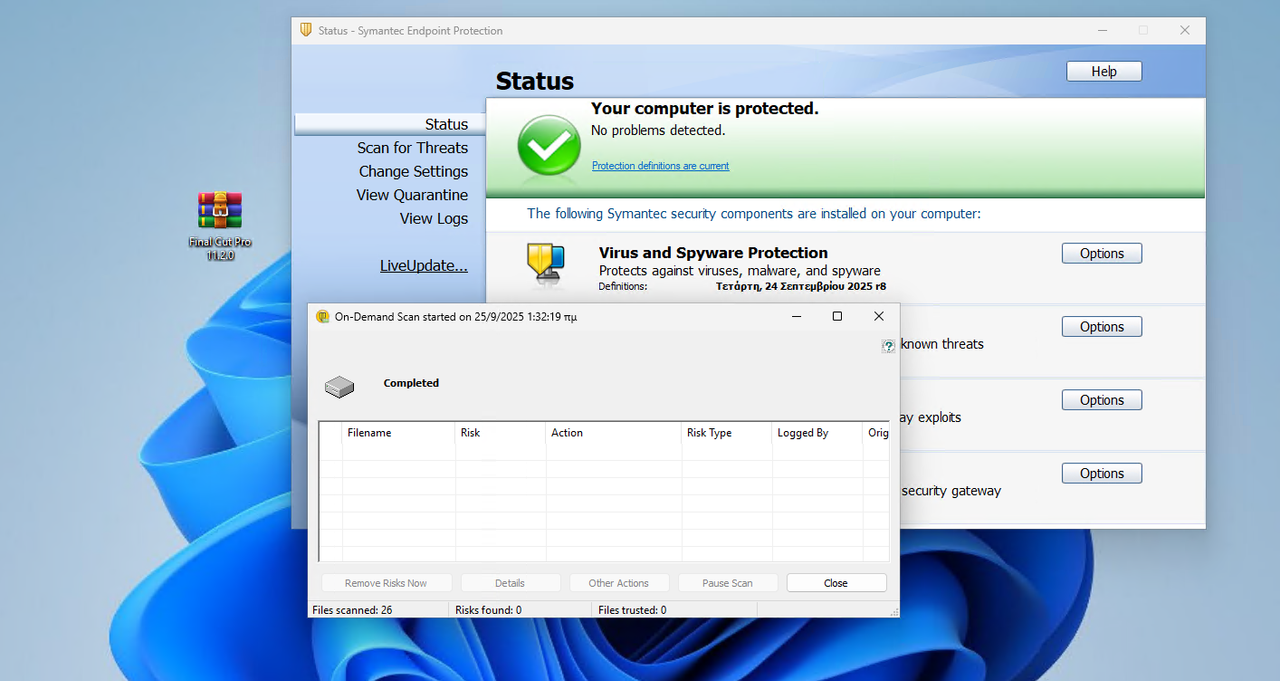Image resolution: width=1280 pixels, height=681 pixels.
Task: Open Scan for Threats in sidebar
Action: pyautogui.click(x=412, y=148)
